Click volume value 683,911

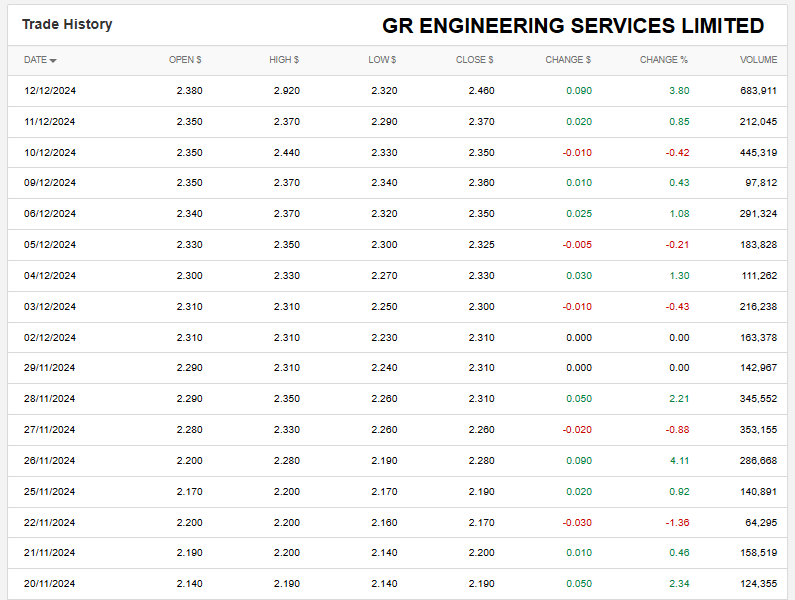756,91
